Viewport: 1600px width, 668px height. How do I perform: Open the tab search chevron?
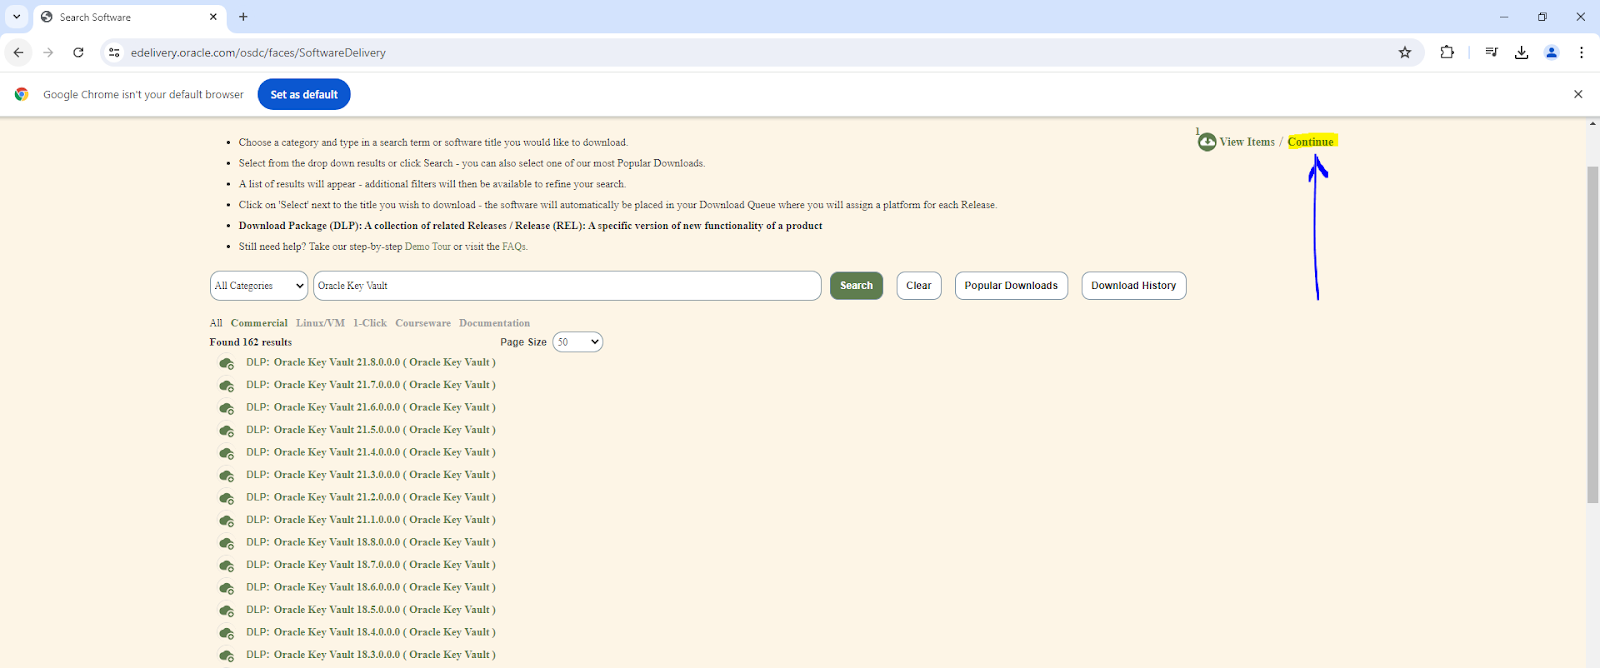pyautogui.click(x=17, y=17)
